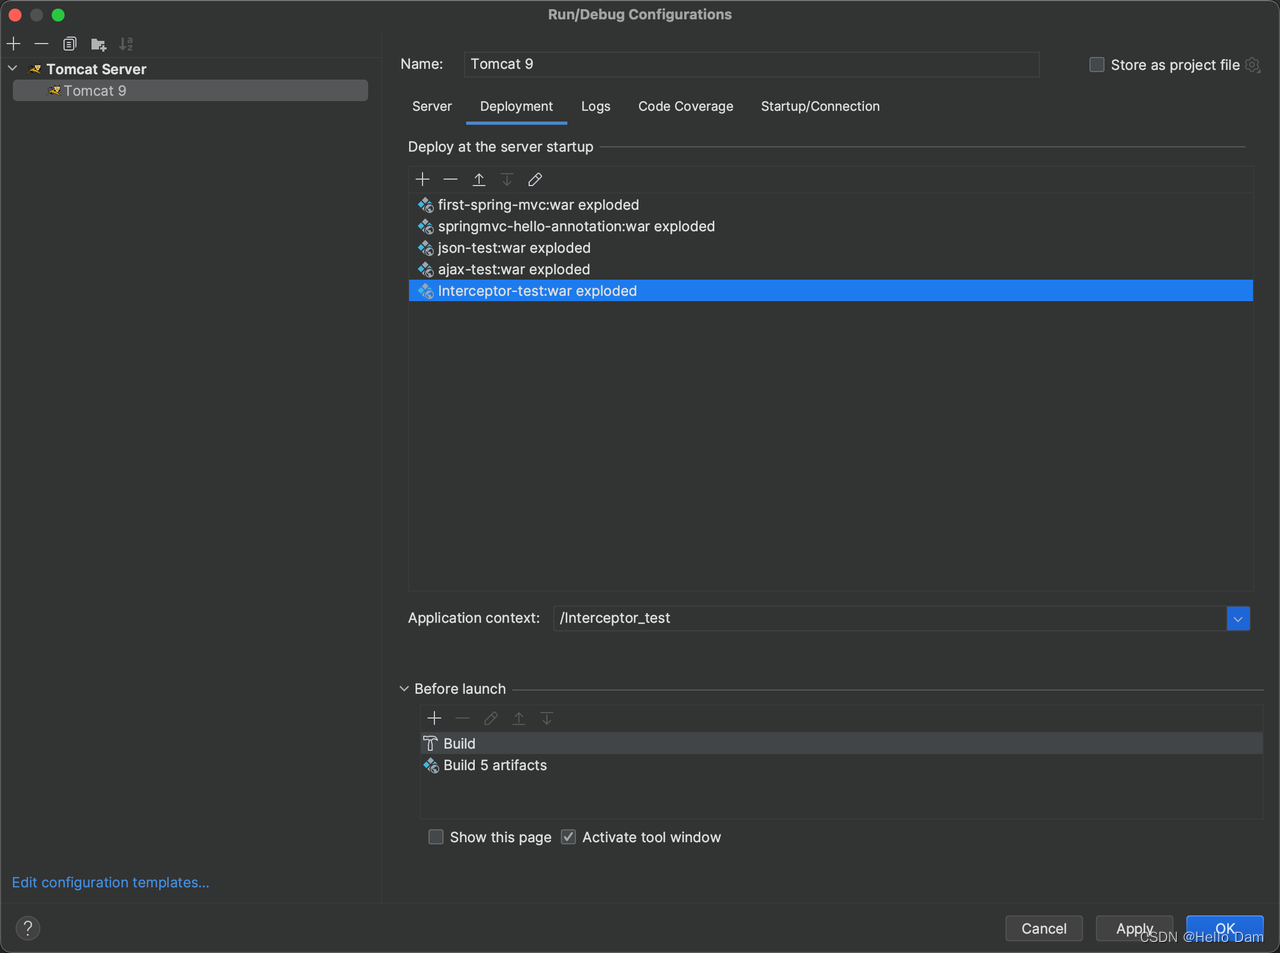Click the json-test artifact icon
The height and width of the screenshot is (953, 1280).
[426, 248]
